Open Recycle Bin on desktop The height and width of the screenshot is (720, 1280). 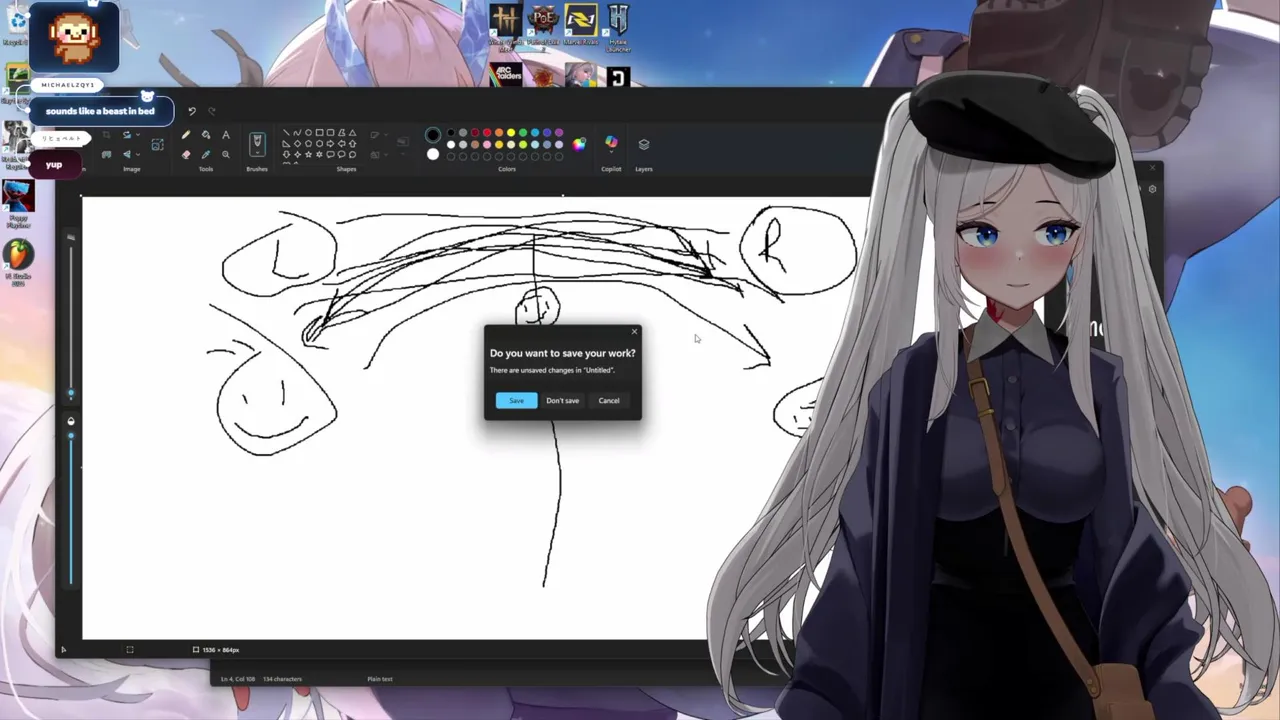pos(16,25)
